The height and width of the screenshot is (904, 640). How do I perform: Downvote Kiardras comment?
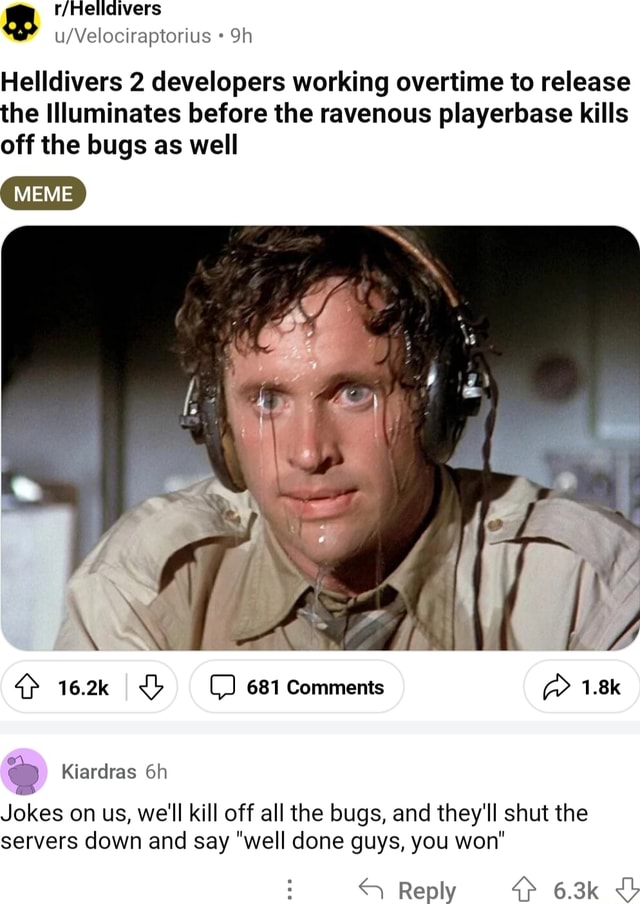click(627, 890)
